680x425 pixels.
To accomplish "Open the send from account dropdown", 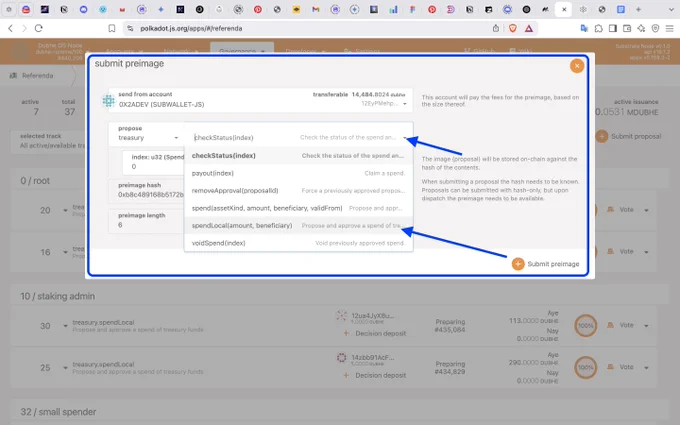I will tap(260, 100).
